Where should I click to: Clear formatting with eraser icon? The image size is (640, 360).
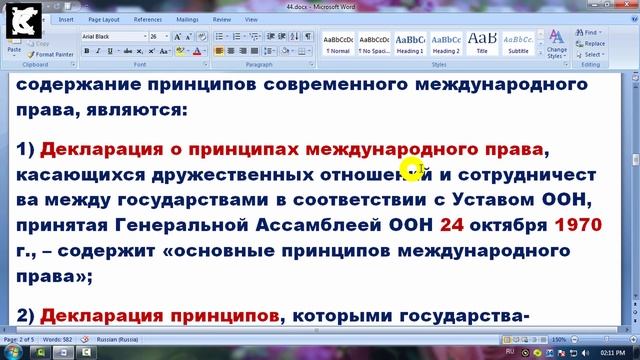click(x=202, y=37)
